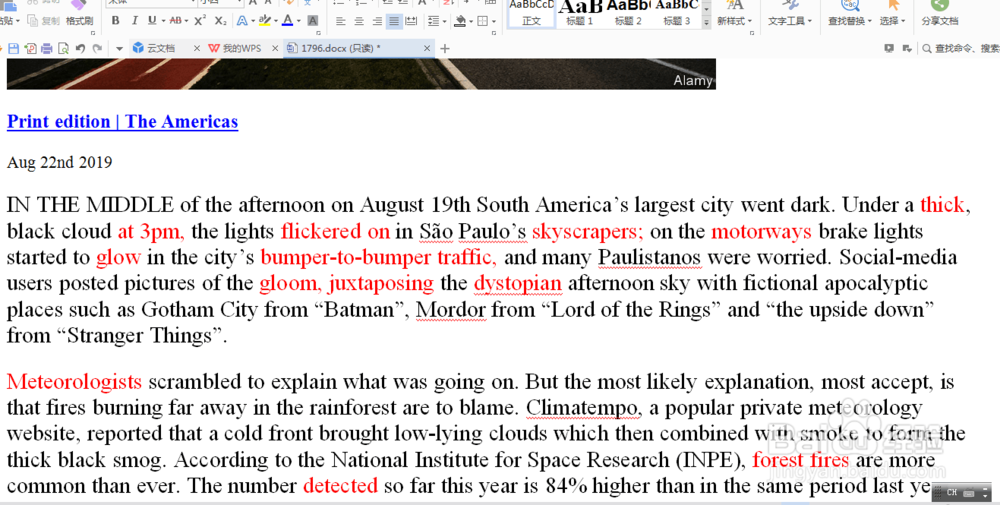Apply the 标题 2 heading style
Image resolution: width=1000 pixels, height=505 pixels.
pos(628,13)
